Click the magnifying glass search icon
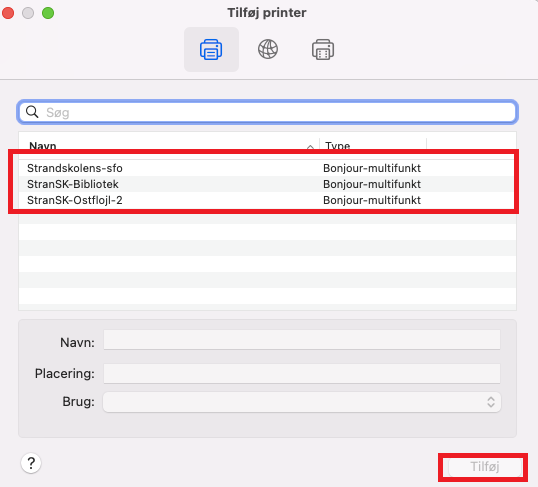Viewport: 538px width, 487px height. (32, 112)
